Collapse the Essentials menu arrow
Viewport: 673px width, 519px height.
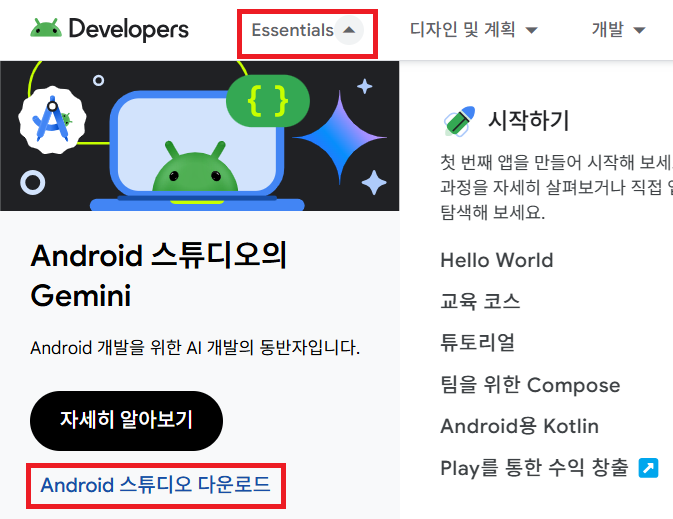[x=349, y=30]
